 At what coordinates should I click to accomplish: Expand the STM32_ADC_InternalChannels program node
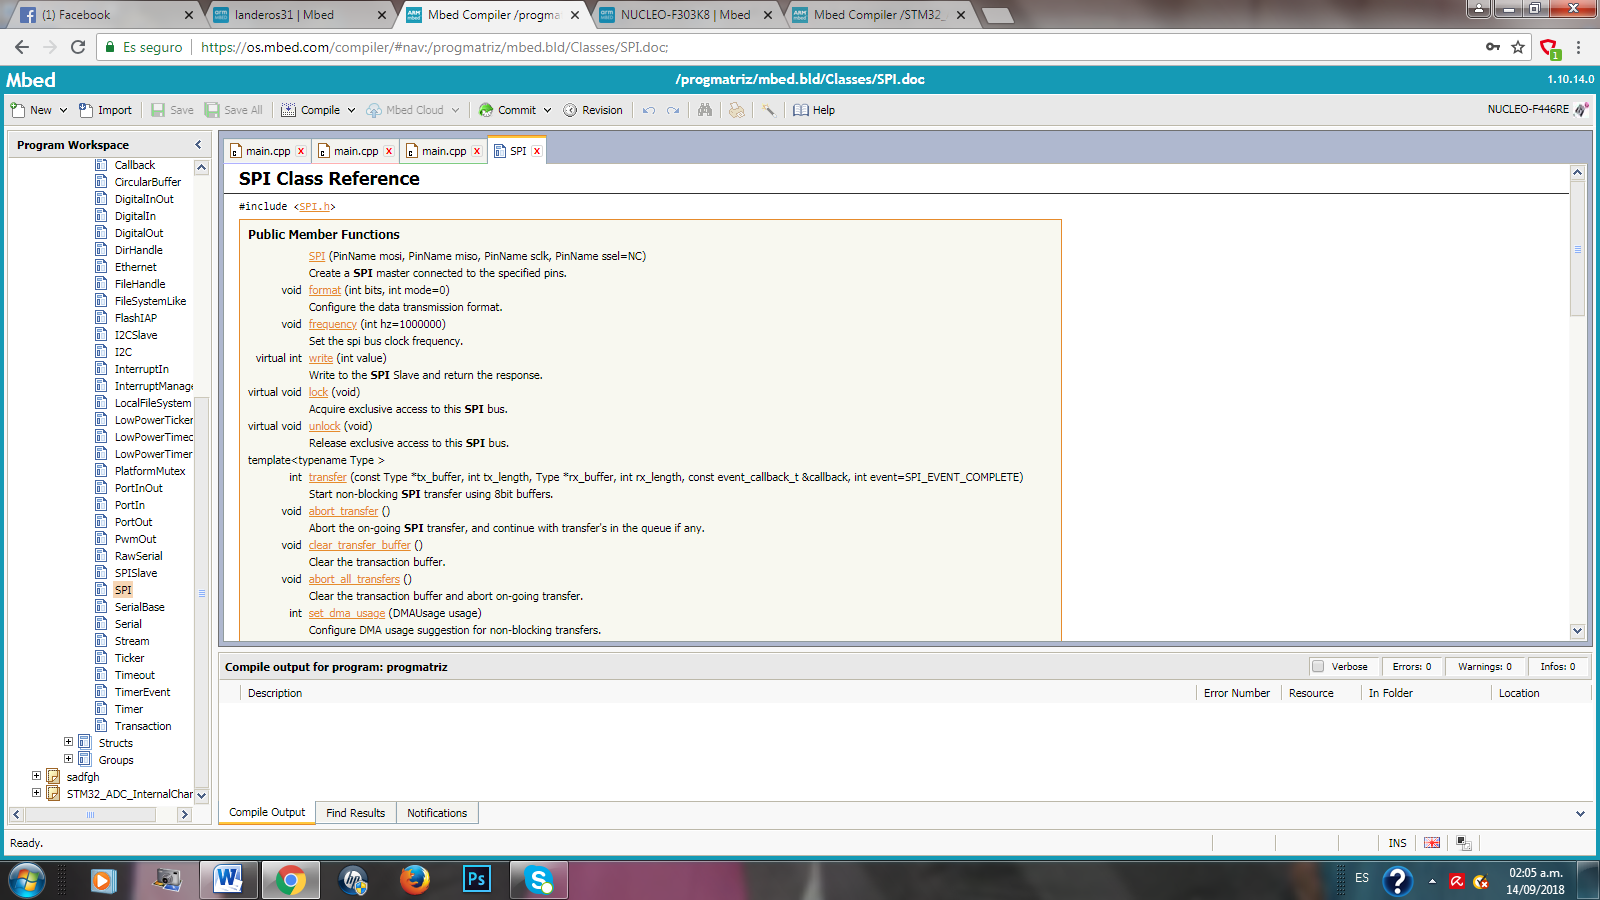[37, 793]
